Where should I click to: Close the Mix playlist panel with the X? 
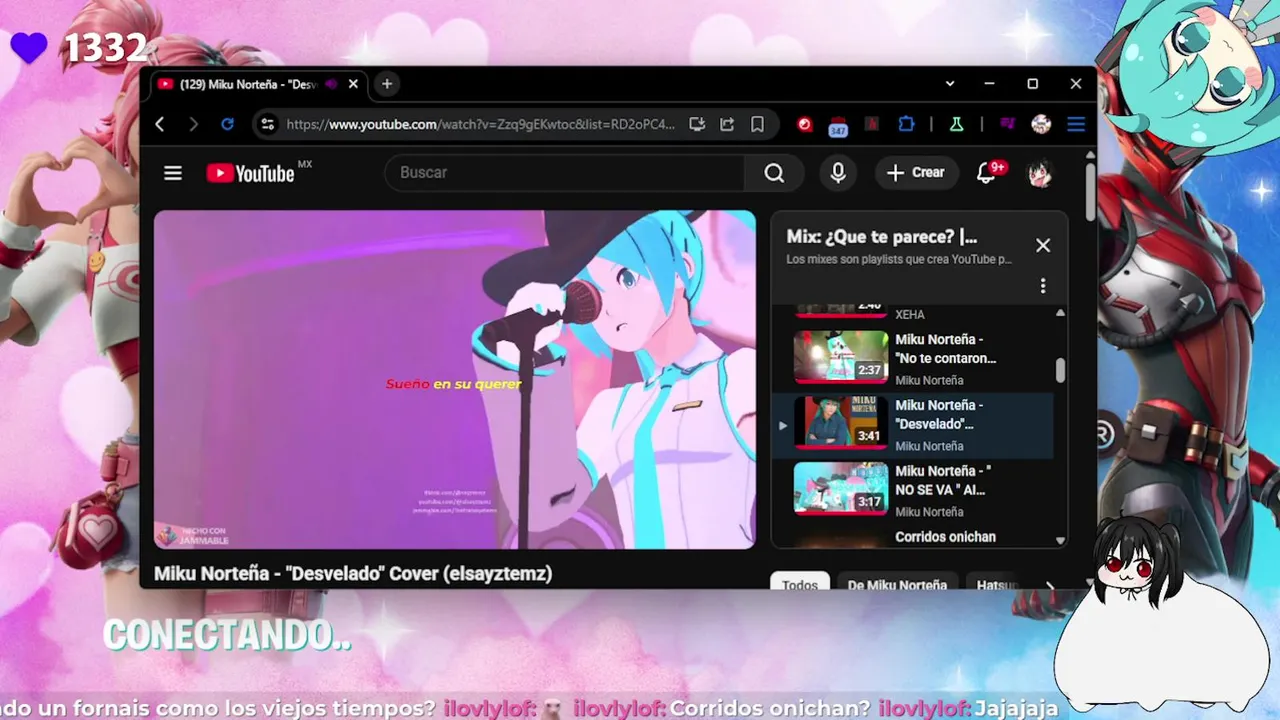(1043, 245)
